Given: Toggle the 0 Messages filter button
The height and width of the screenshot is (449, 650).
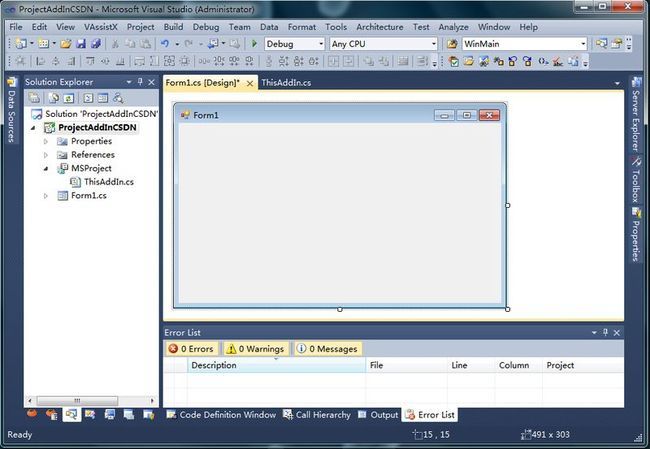Looking at the screenshot, I should tap(327, 349).
